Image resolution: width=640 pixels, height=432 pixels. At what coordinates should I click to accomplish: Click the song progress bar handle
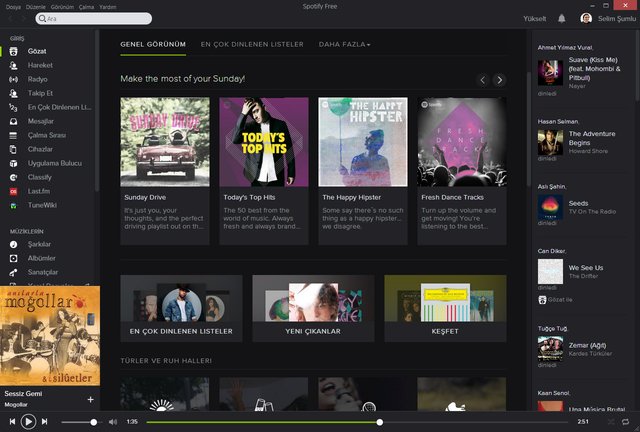[x=380, y=422]
